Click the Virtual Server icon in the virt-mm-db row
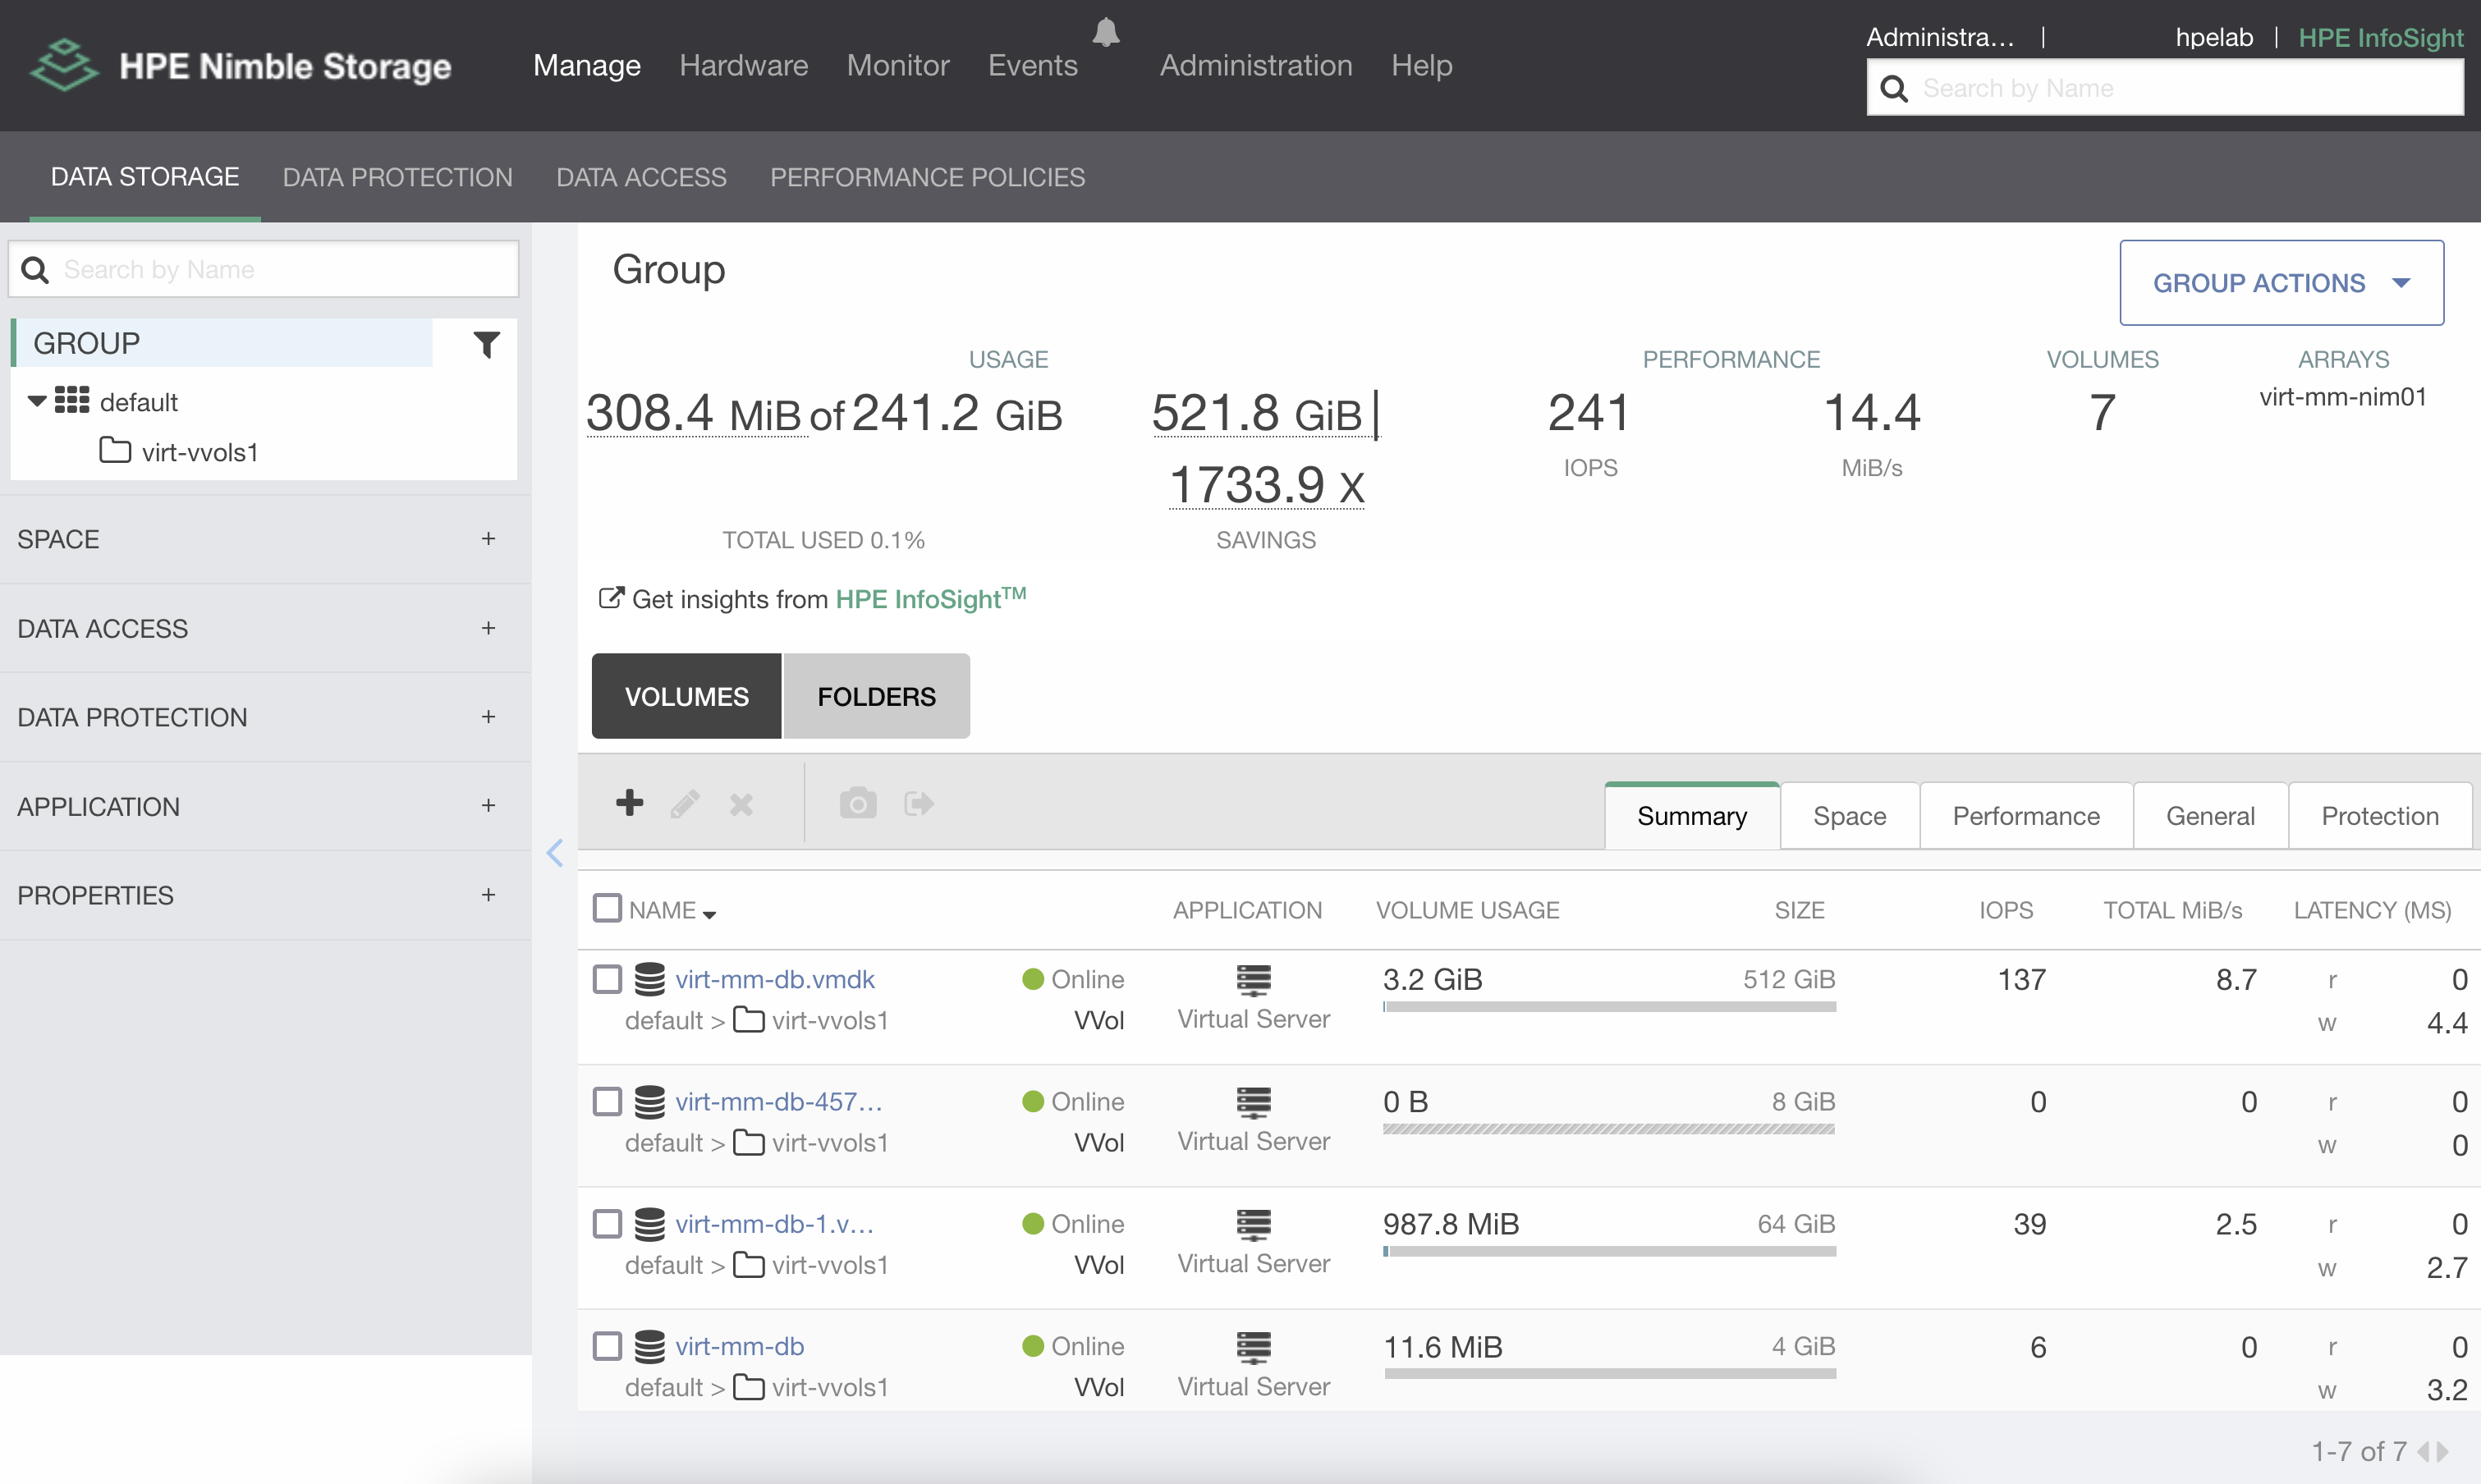 pyautogui.click(x=1253, y=1347)
